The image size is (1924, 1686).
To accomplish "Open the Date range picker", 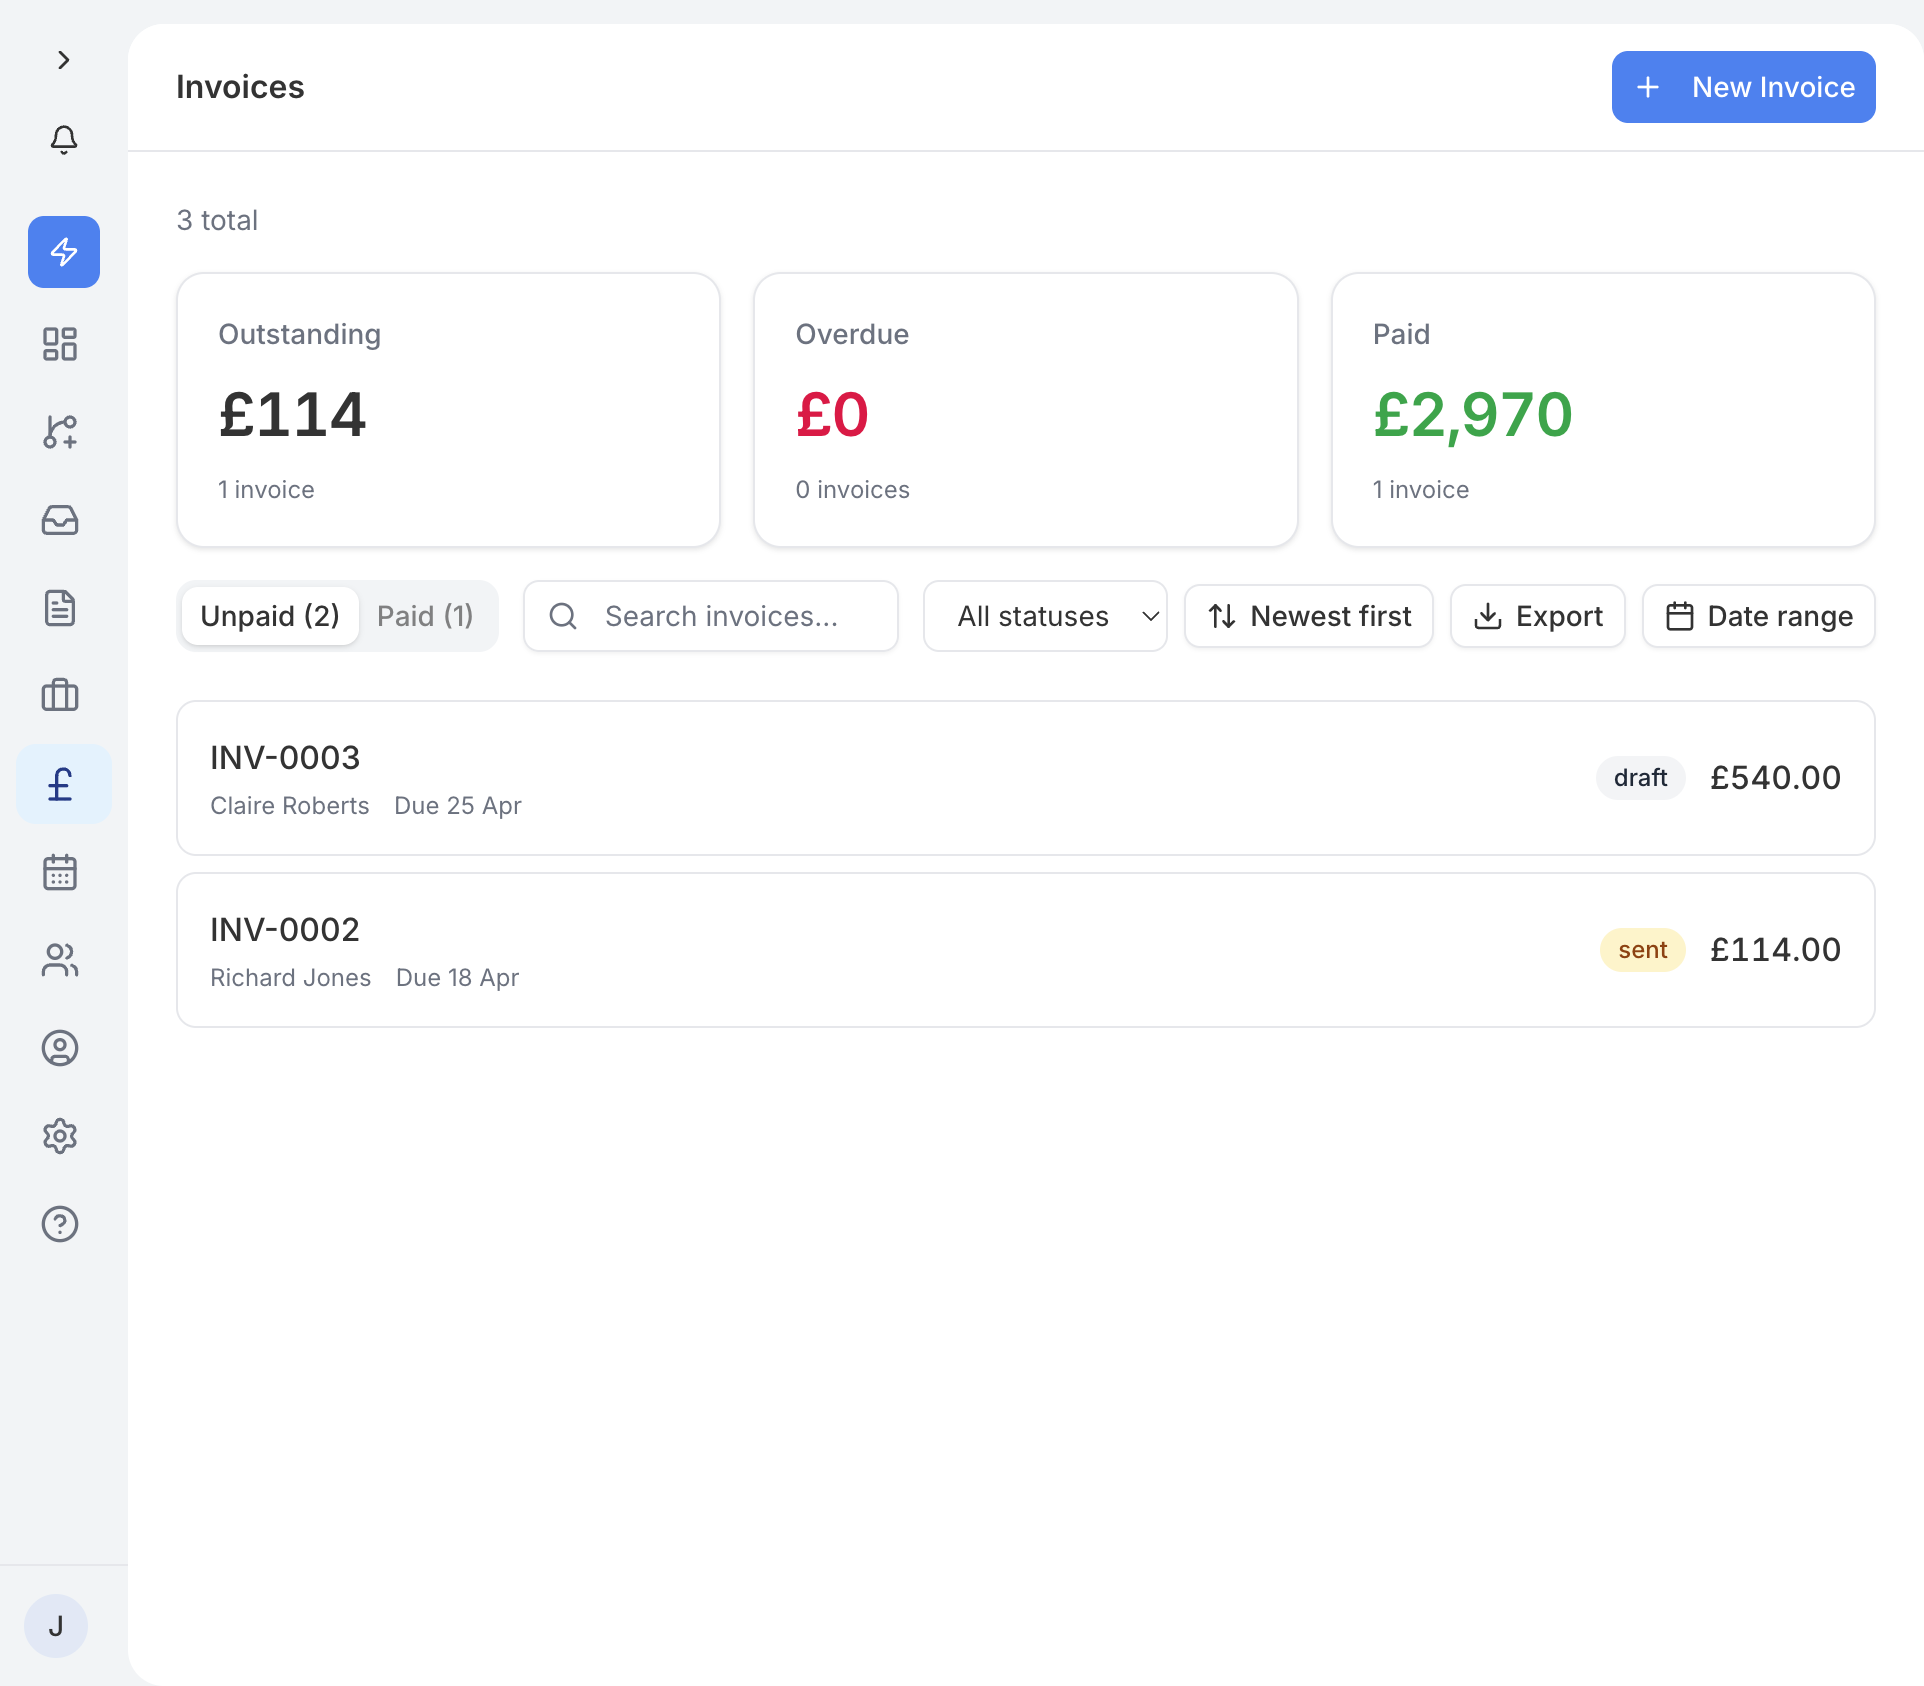I will click(x=1758, y=615).
